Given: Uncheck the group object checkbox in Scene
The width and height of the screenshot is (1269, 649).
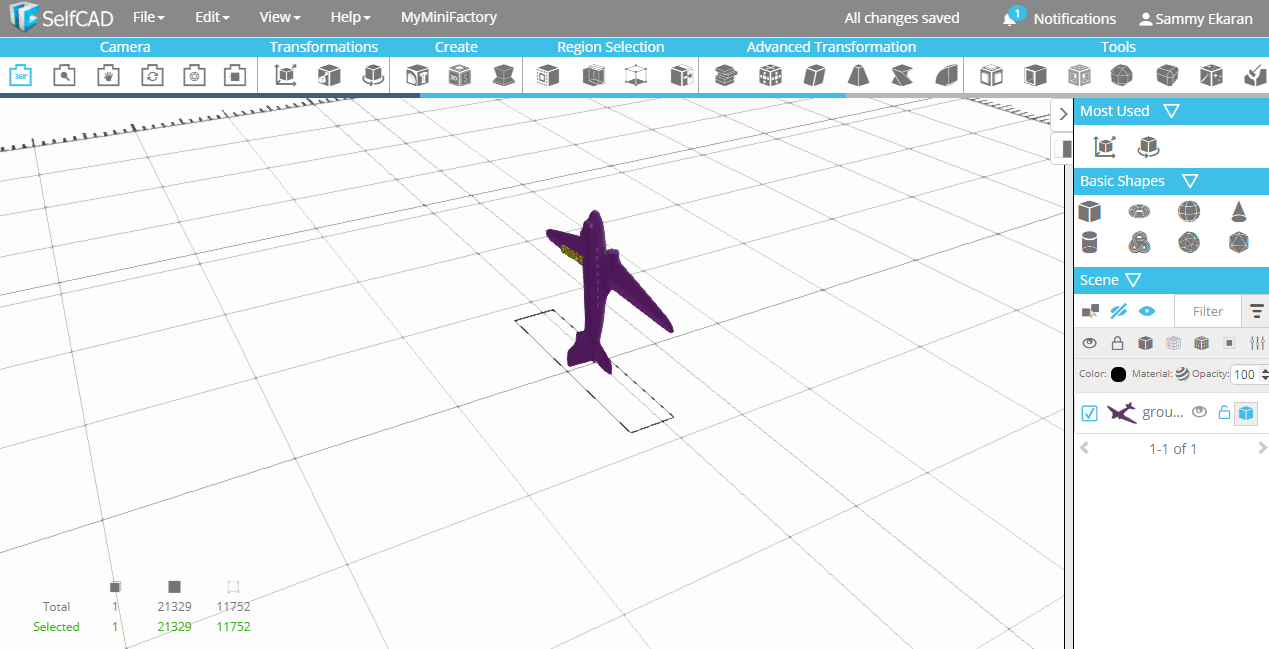Looking at the screenshot, I should (x=1090, y=413).
